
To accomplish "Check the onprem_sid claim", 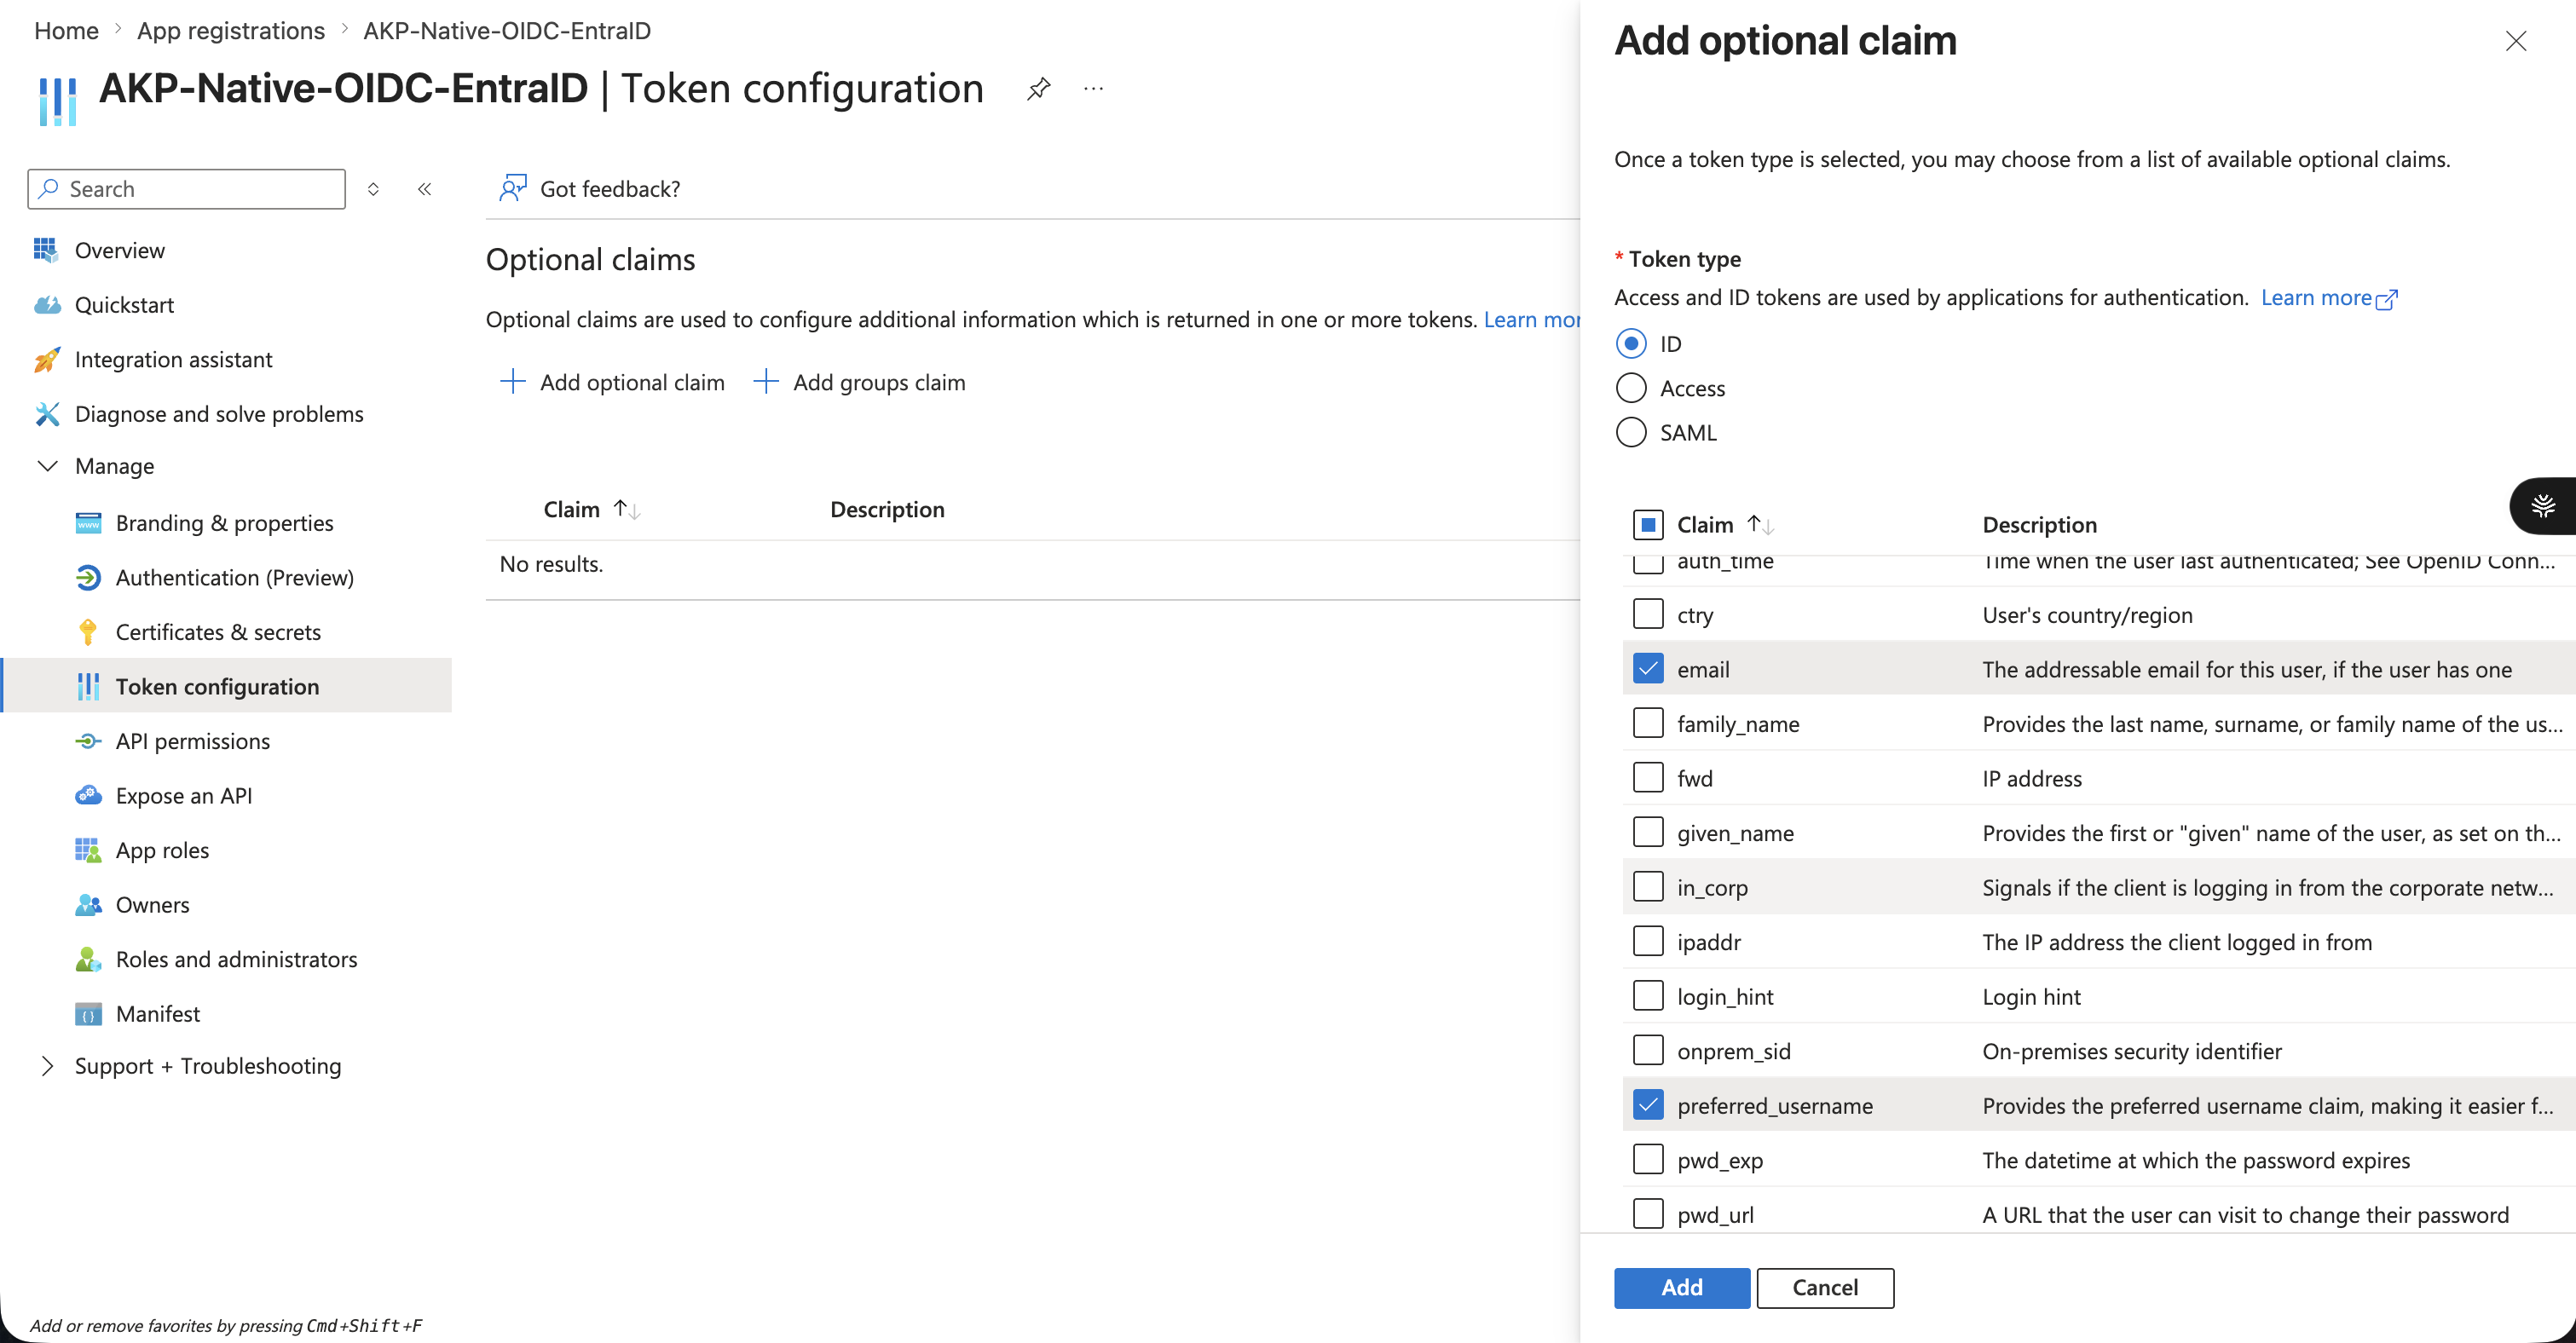I will [1648, 1050].
